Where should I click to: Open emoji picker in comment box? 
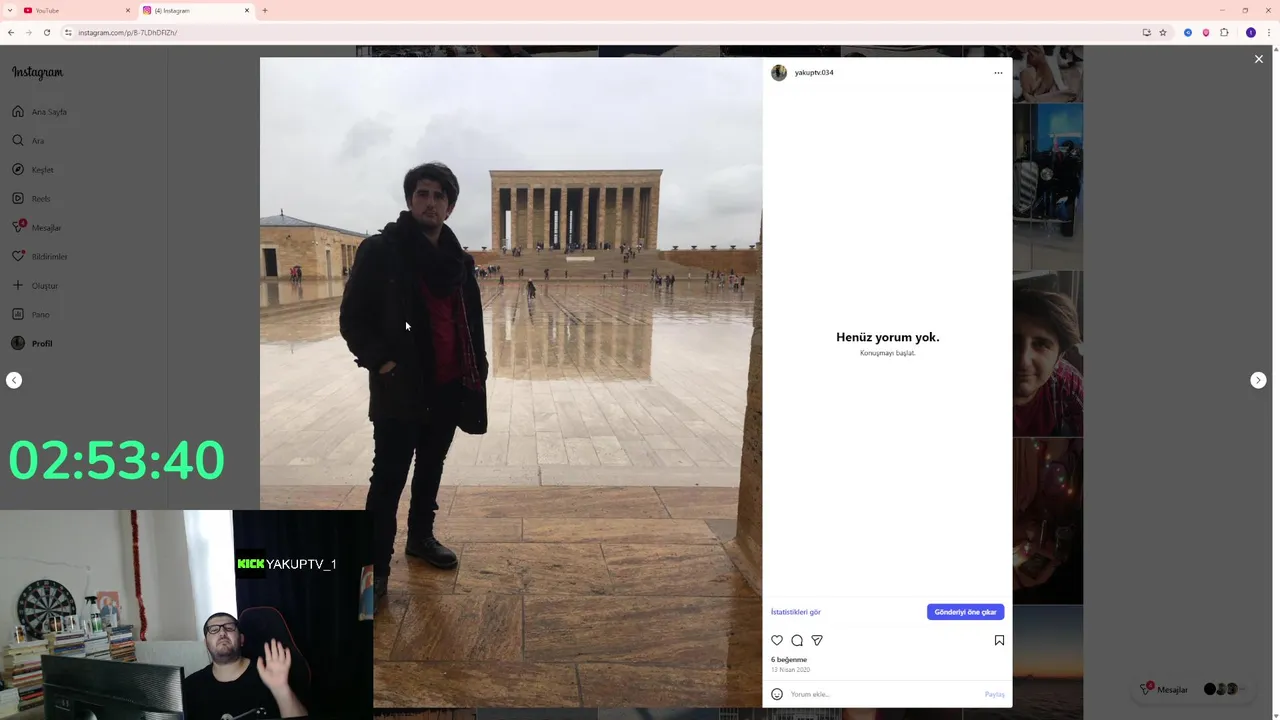(777, 694)
